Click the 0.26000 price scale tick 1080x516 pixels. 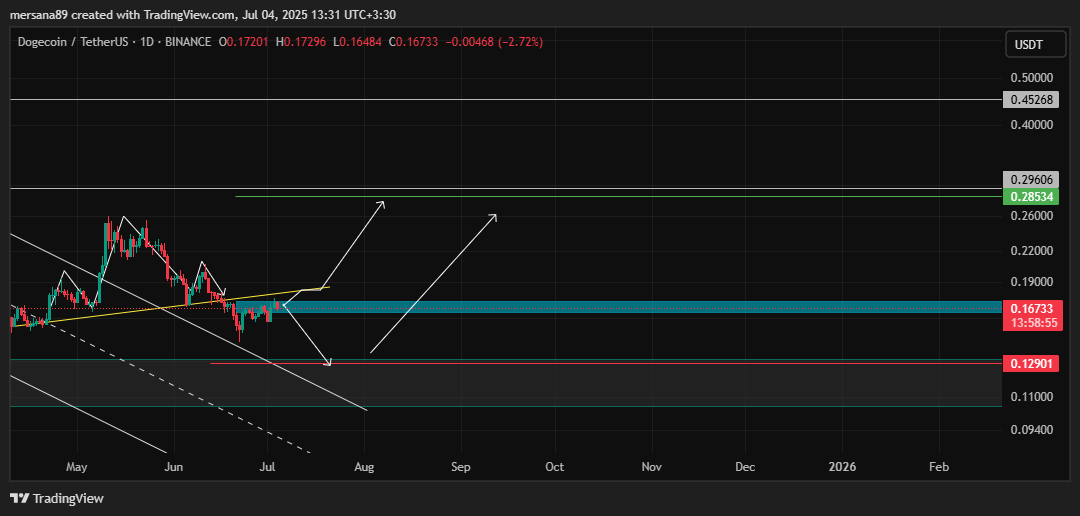click(x=1030, y=216)
